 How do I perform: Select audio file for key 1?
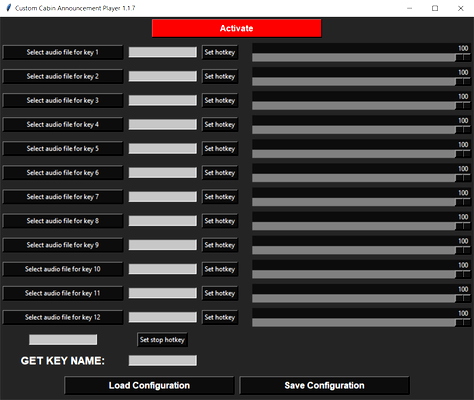[x=63, y=52]
